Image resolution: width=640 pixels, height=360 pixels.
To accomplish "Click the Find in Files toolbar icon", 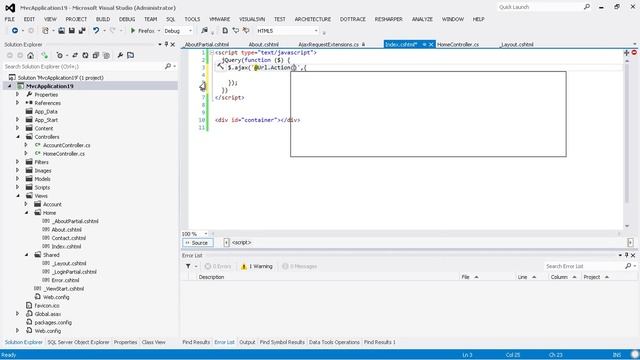I will pyautogui.click(x=204, y=31).
